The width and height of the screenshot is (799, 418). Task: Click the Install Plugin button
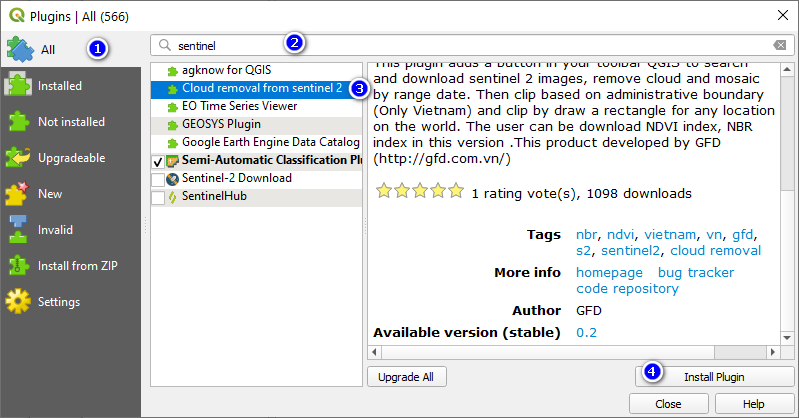pyautogui.click(x=714, y=377)
